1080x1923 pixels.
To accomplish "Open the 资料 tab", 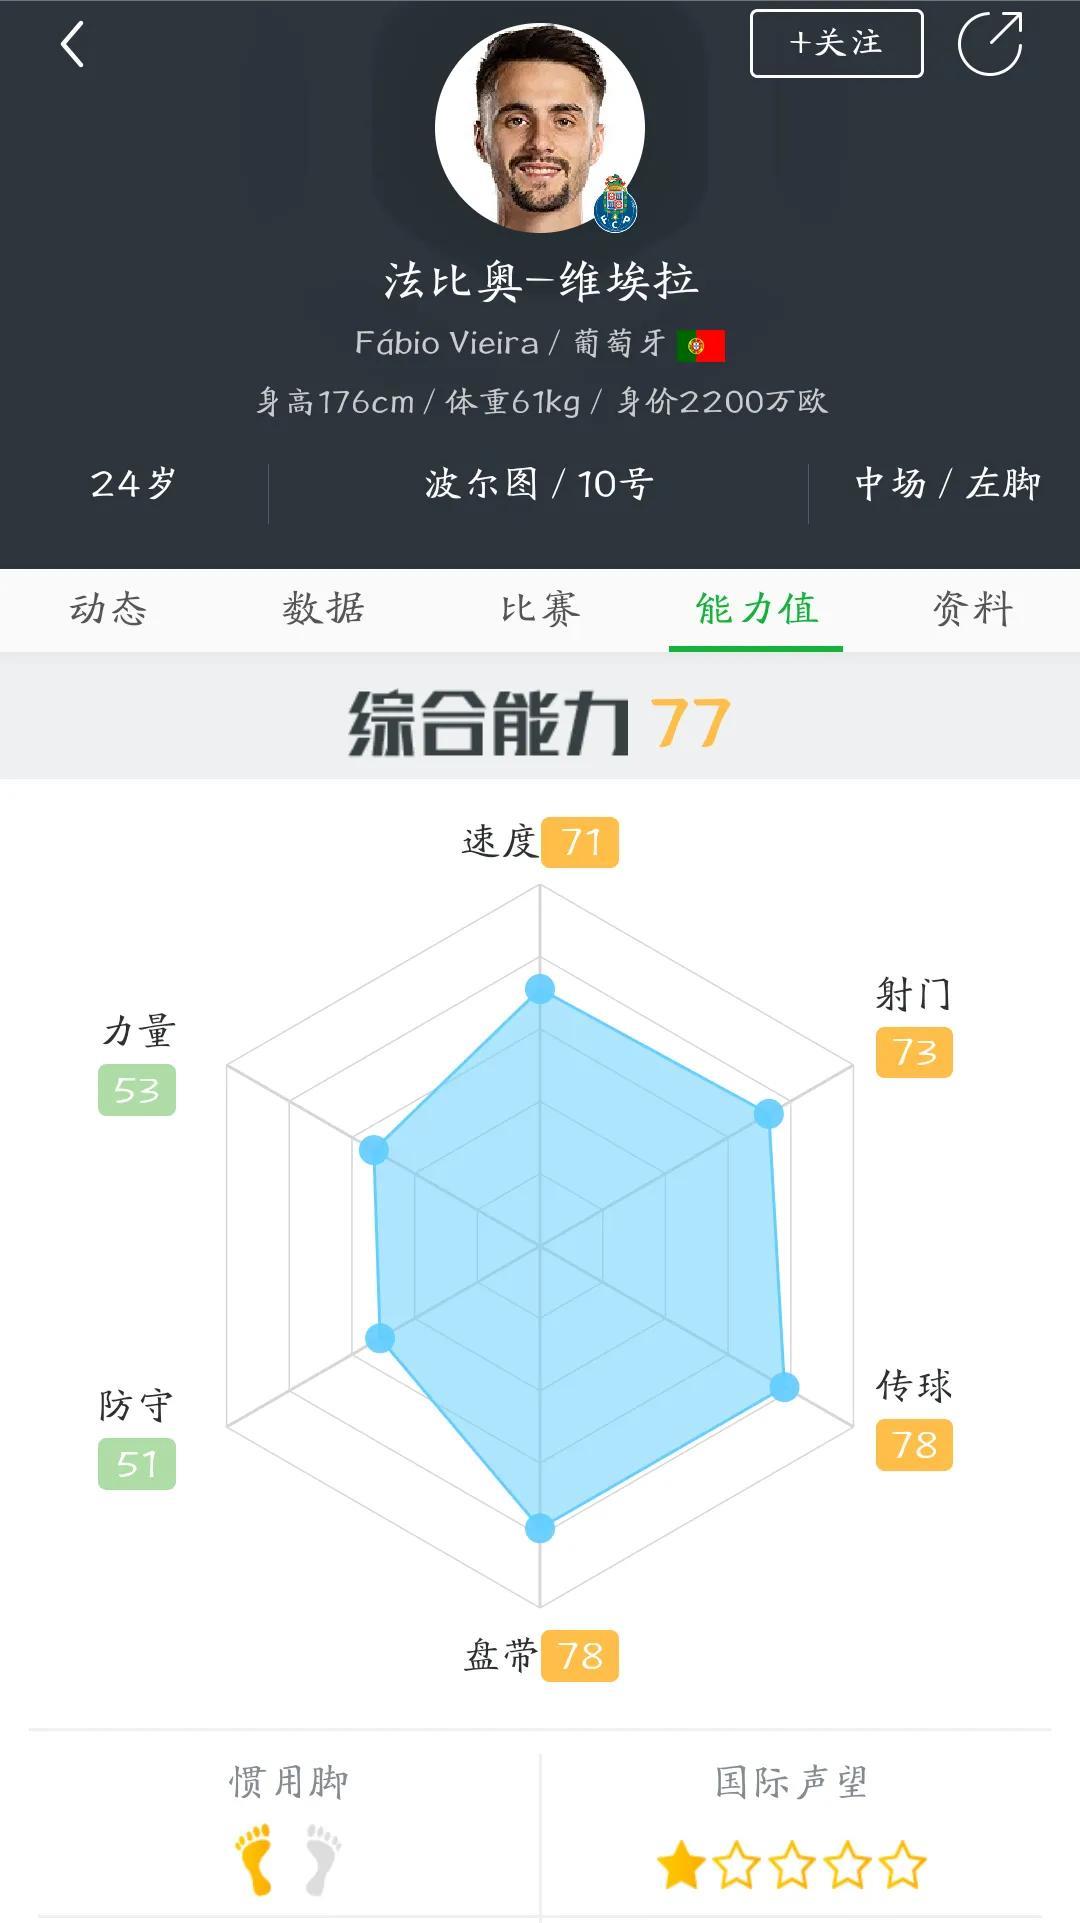I will click(973, 608).
